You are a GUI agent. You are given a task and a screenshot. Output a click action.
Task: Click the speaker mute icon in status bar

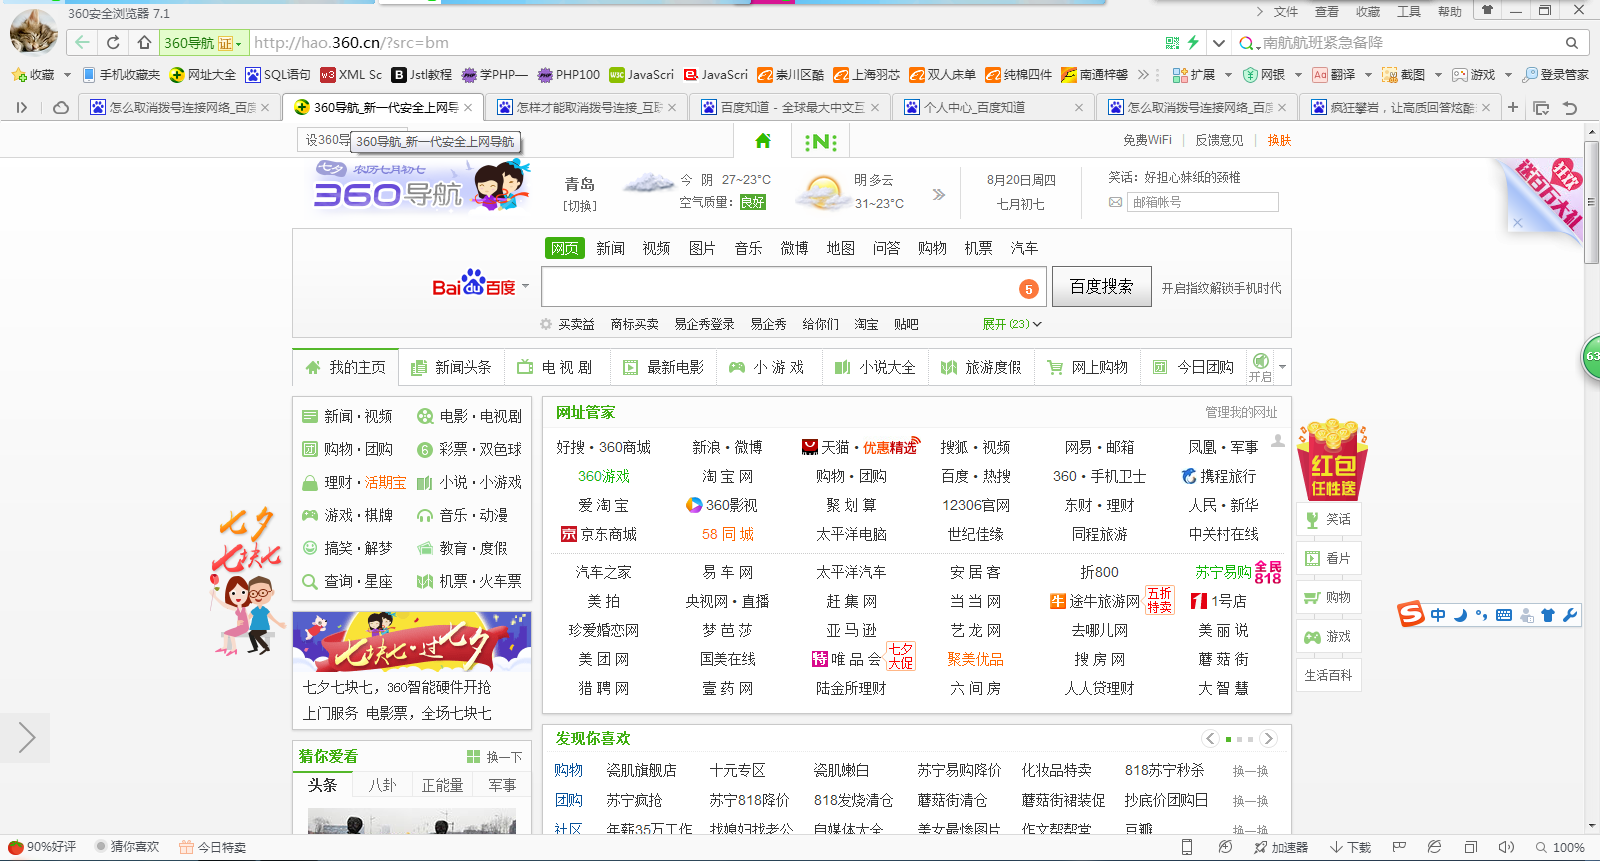[1506, 847]
